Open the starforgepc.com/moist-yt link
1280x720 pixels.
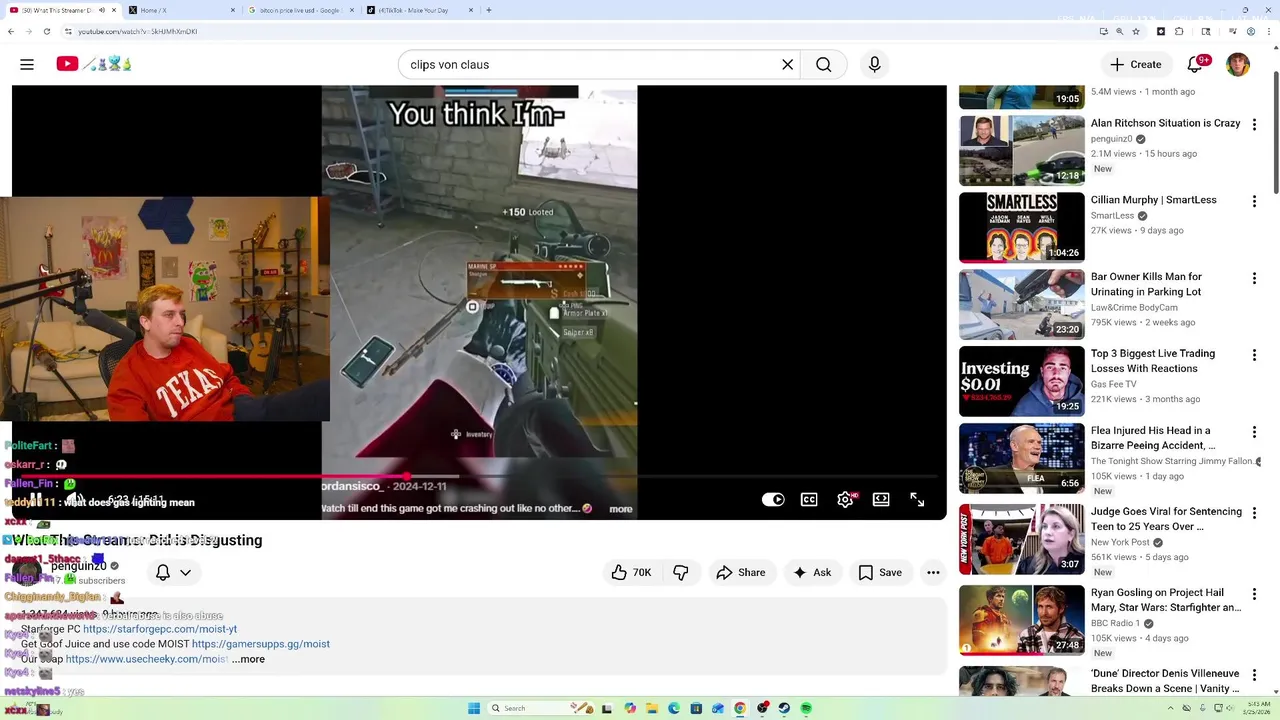coord(160,629)
